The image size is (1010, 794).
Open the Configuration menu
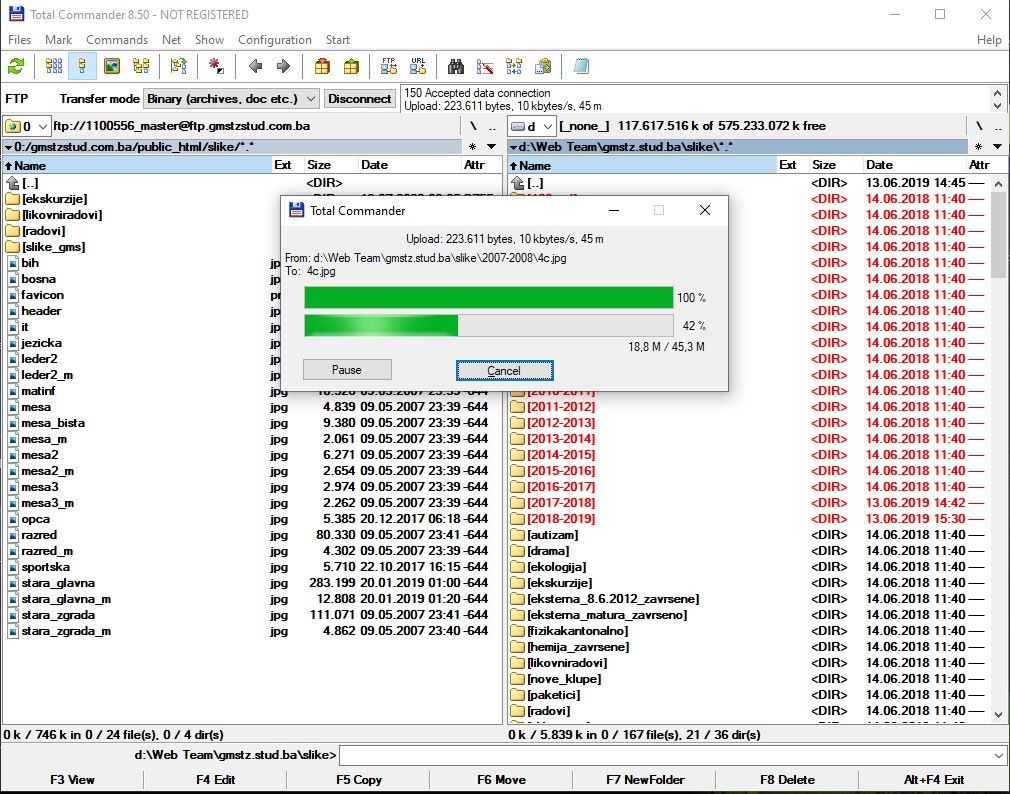(x=275, y=40)
